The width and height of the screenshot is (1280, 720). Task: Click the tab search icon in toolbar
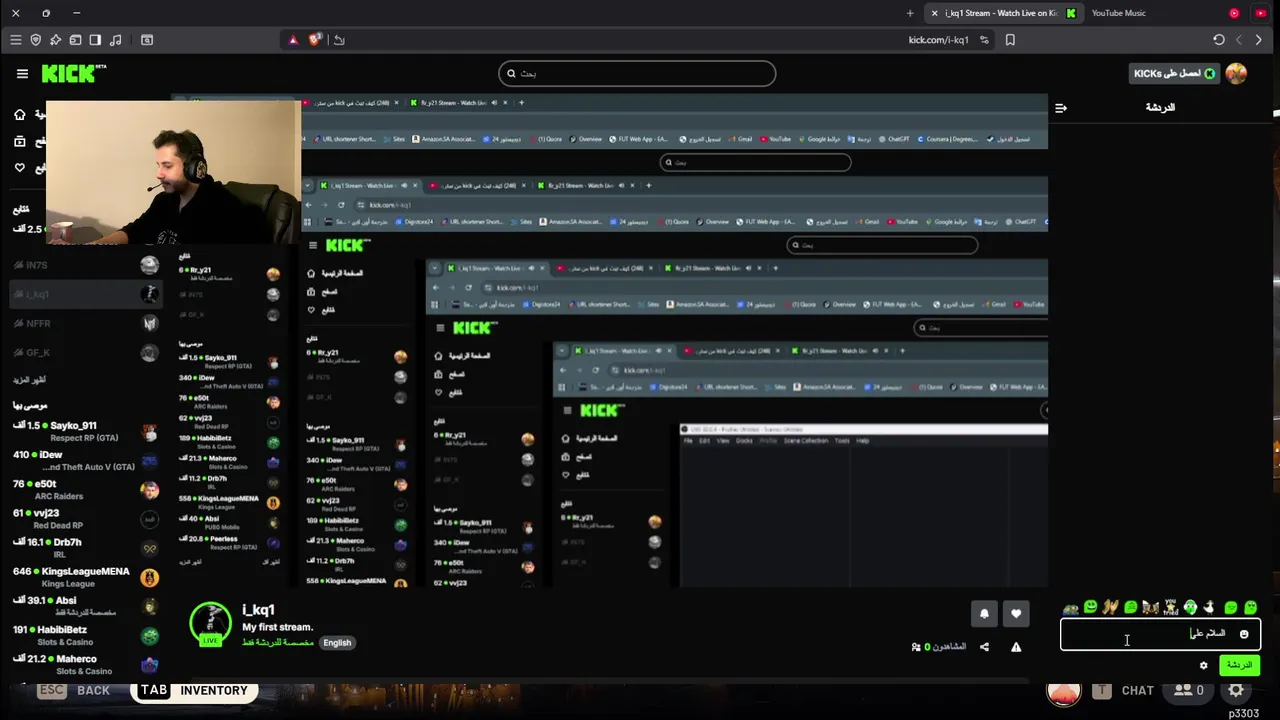(147, 40)
